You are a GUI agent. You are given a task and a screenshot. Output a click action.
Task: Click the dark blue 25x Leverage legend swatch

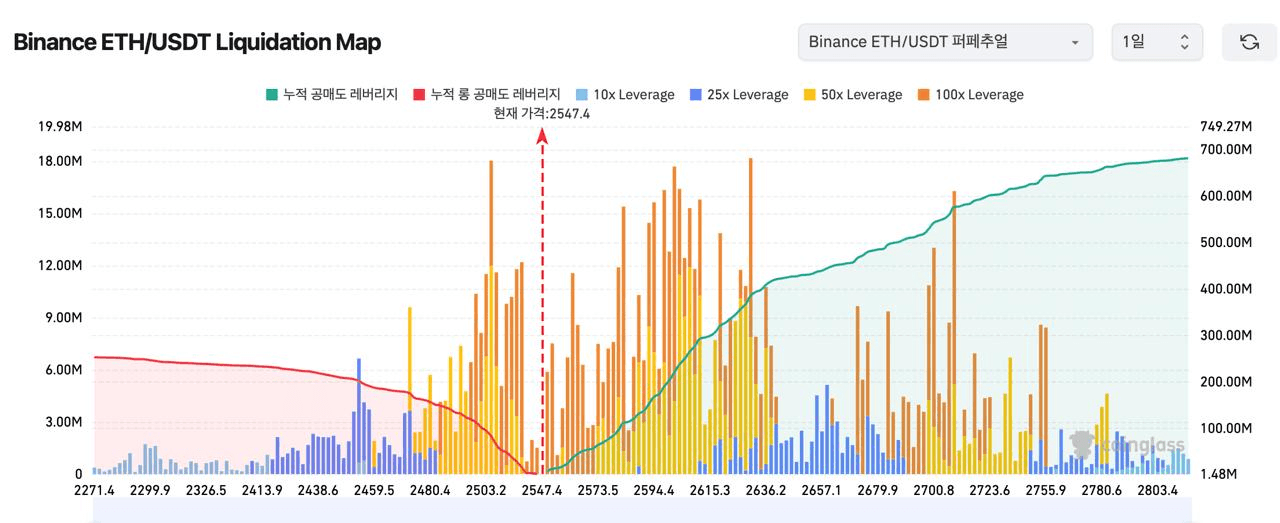(696, 94)
